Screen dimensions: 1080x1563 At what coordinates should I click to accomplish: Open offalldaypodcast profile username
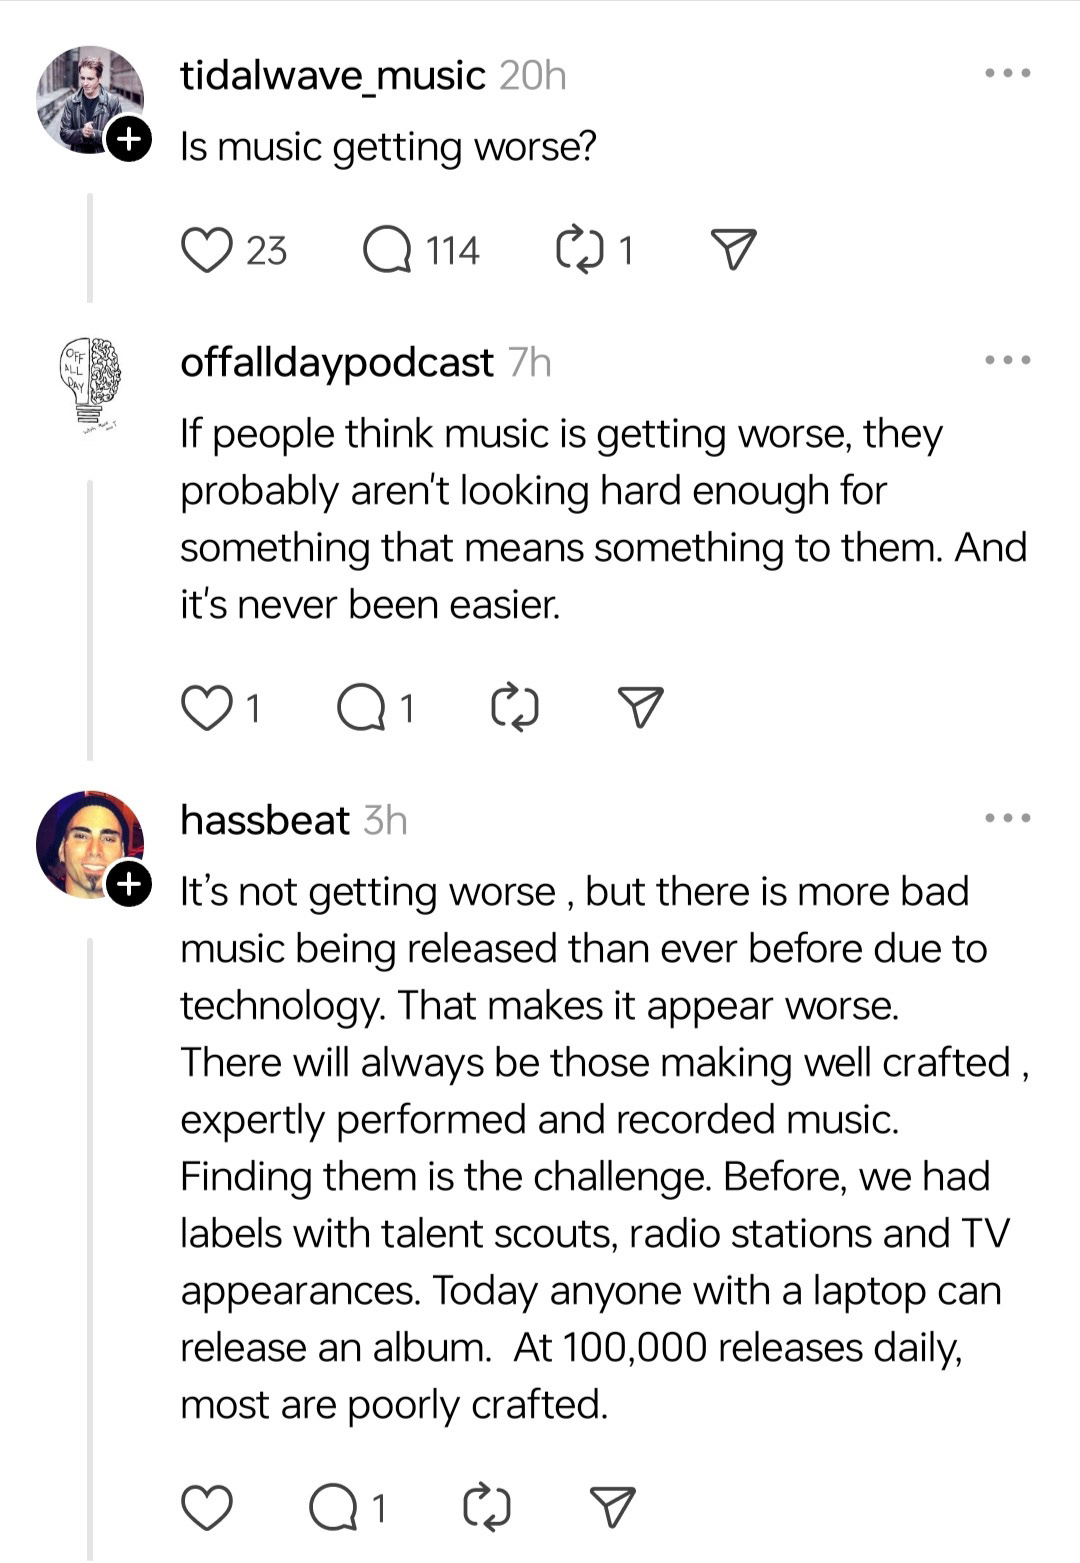[336, 363]
